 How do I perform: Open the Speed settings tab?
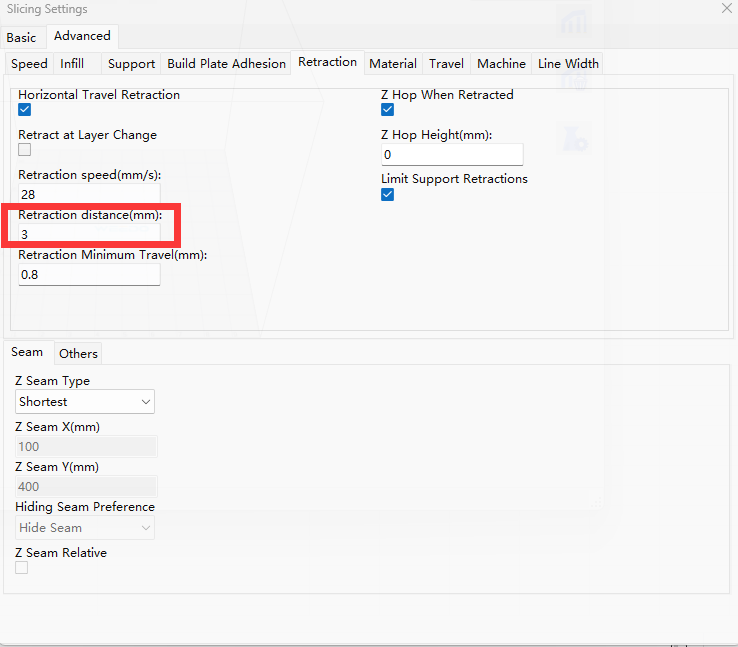click(29, 64)
